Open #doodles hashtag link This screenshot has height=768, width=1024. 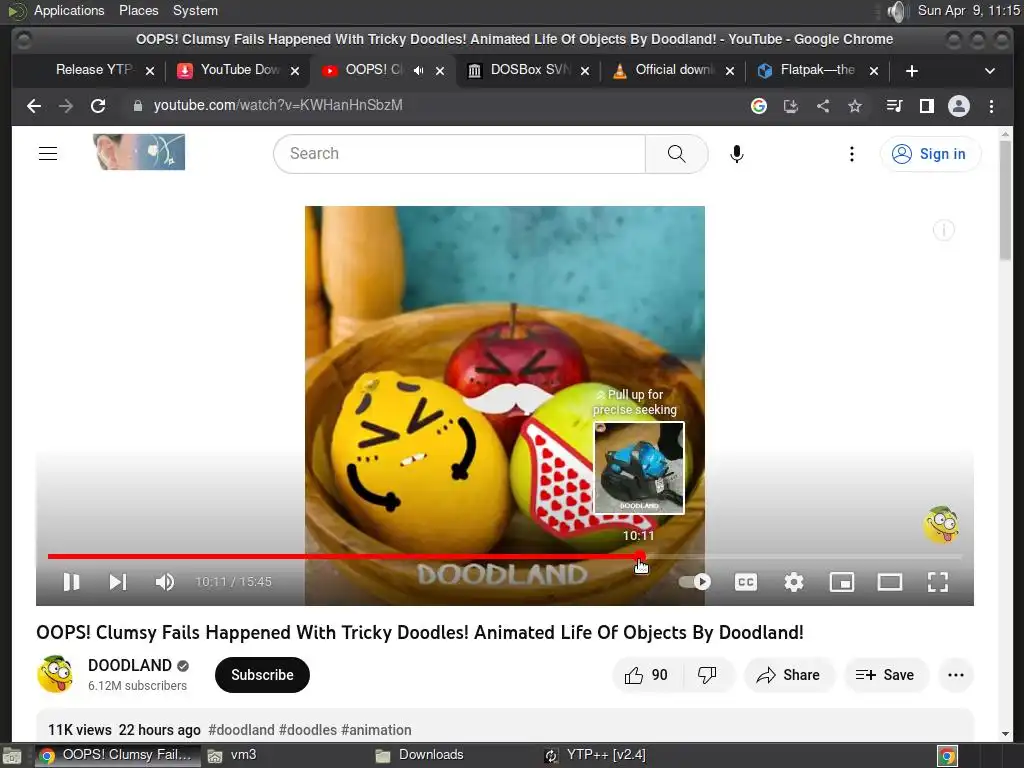click(308, 729)
